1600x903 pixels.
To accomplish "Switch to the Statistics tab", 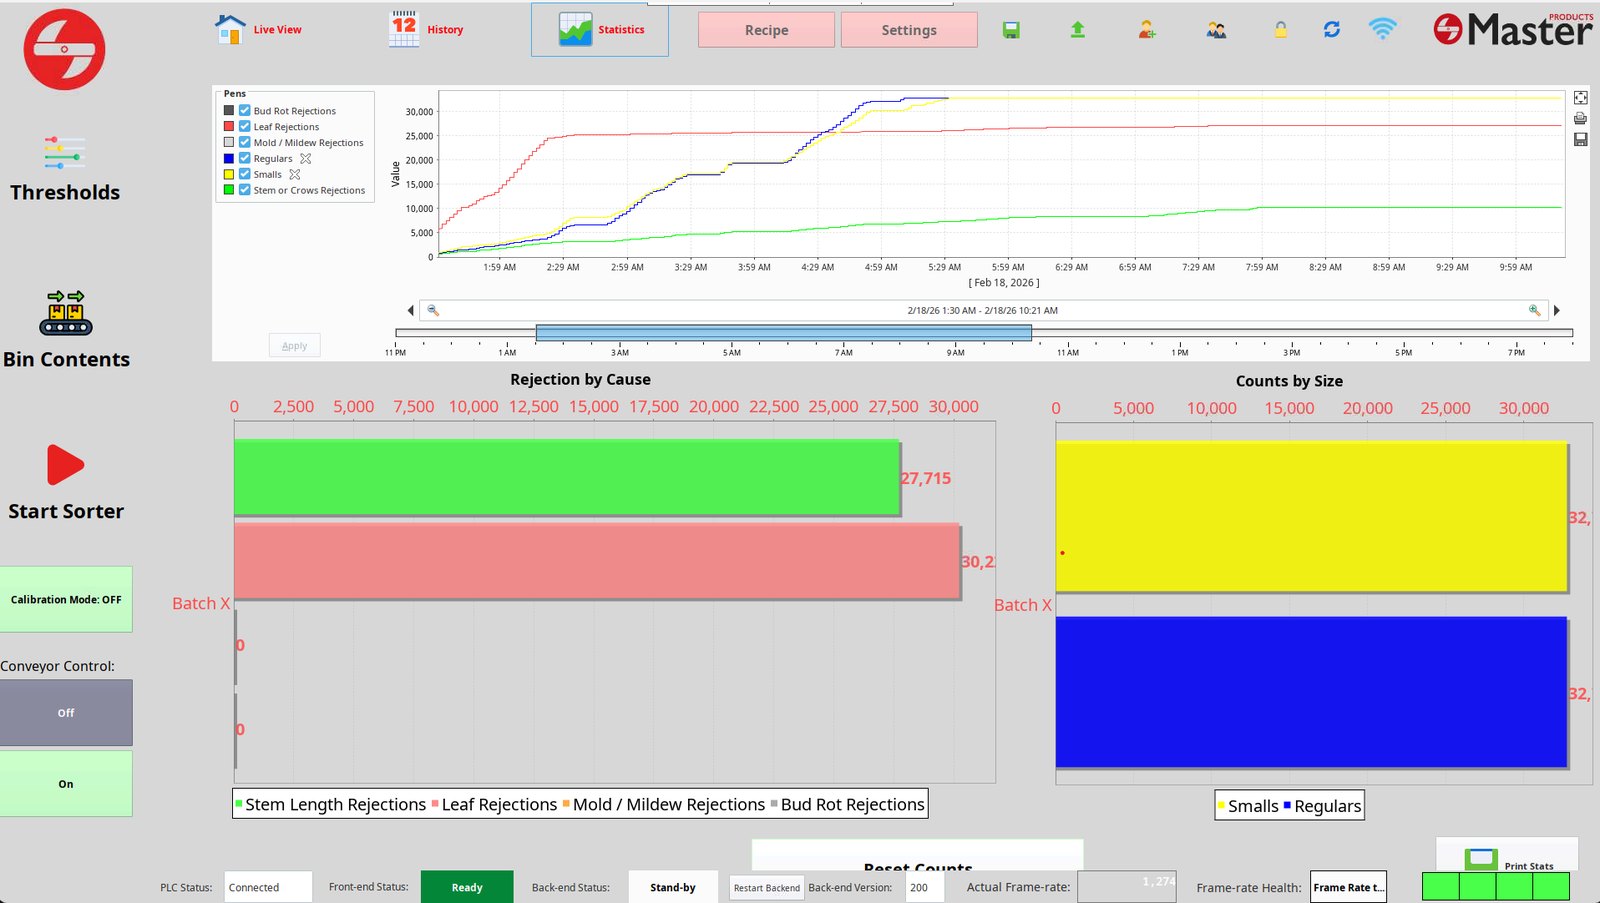I will tap(600, 29).
